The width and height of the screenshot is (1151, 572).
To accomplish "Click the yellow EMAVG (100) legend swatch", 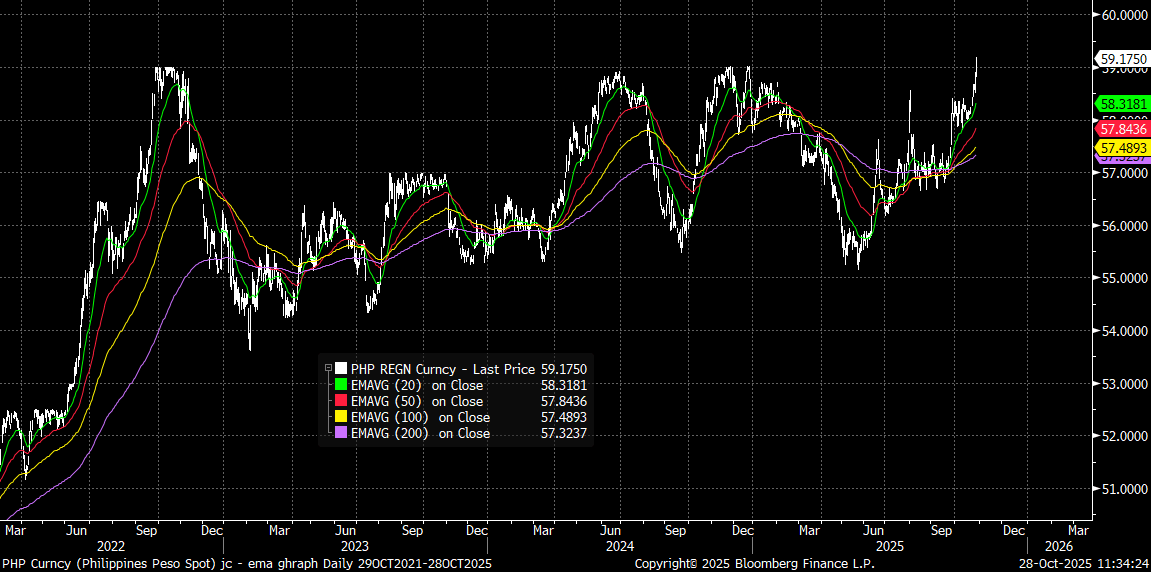I will [341, 417].
